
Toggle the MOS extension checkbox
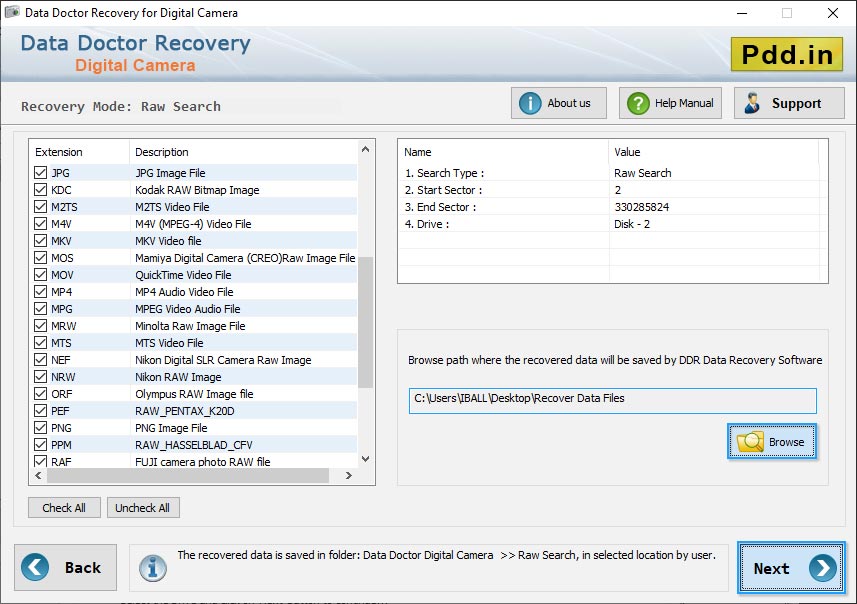point(40,257)
